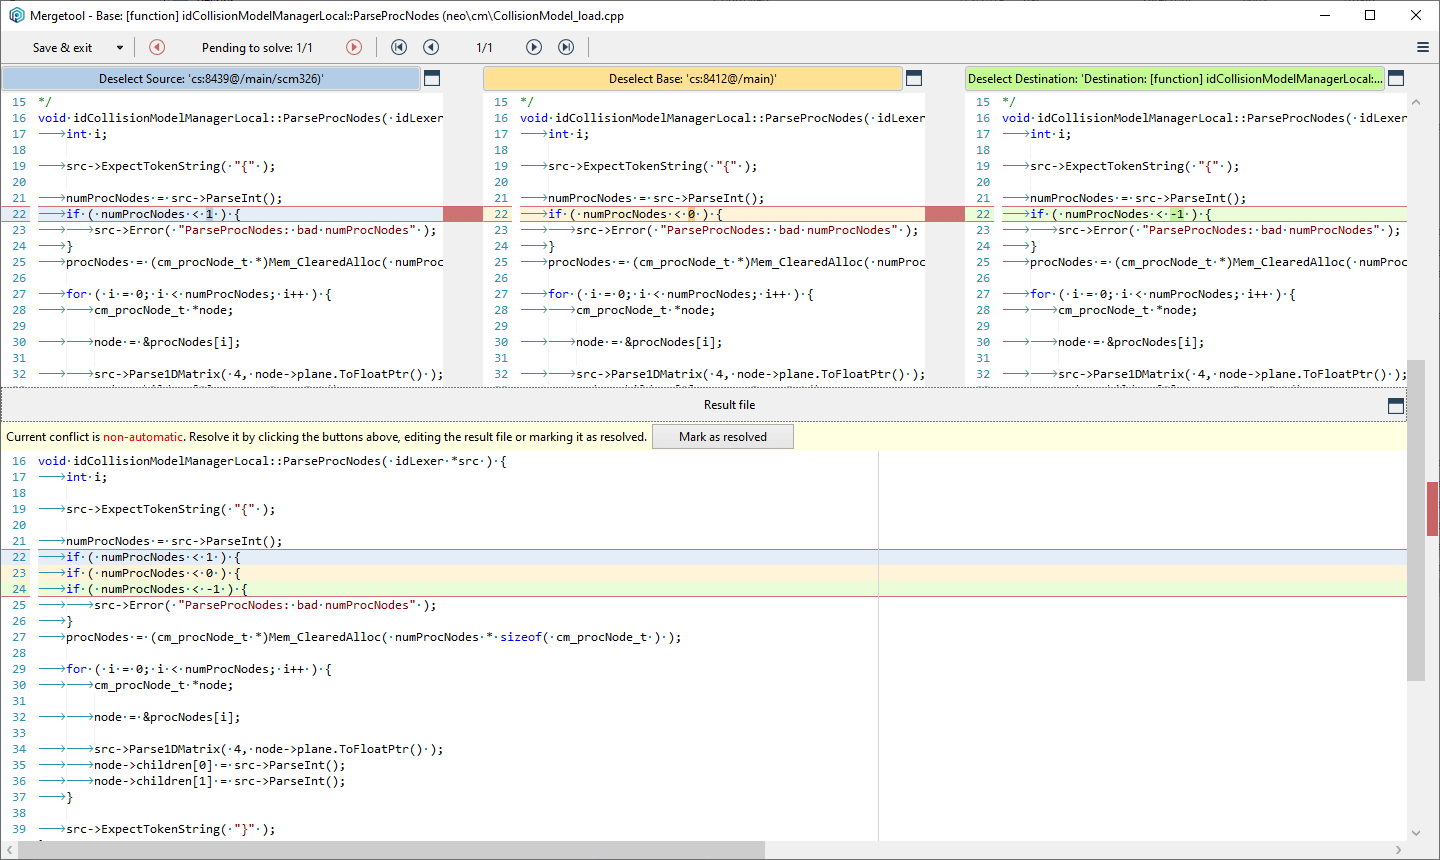Jump to the first conflict
The height and width of the screenshot is (860, 1440).
click(399, 47)
